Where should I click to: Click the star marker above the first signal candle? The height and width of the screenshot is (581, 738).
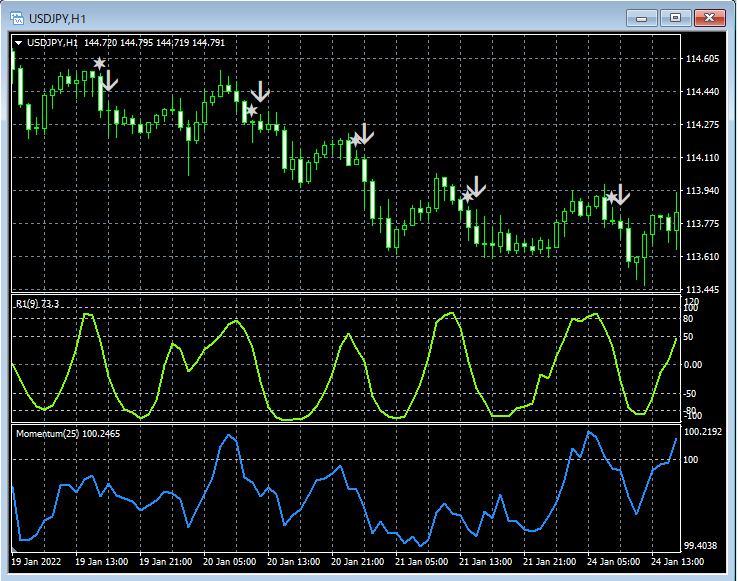(99, 64)
